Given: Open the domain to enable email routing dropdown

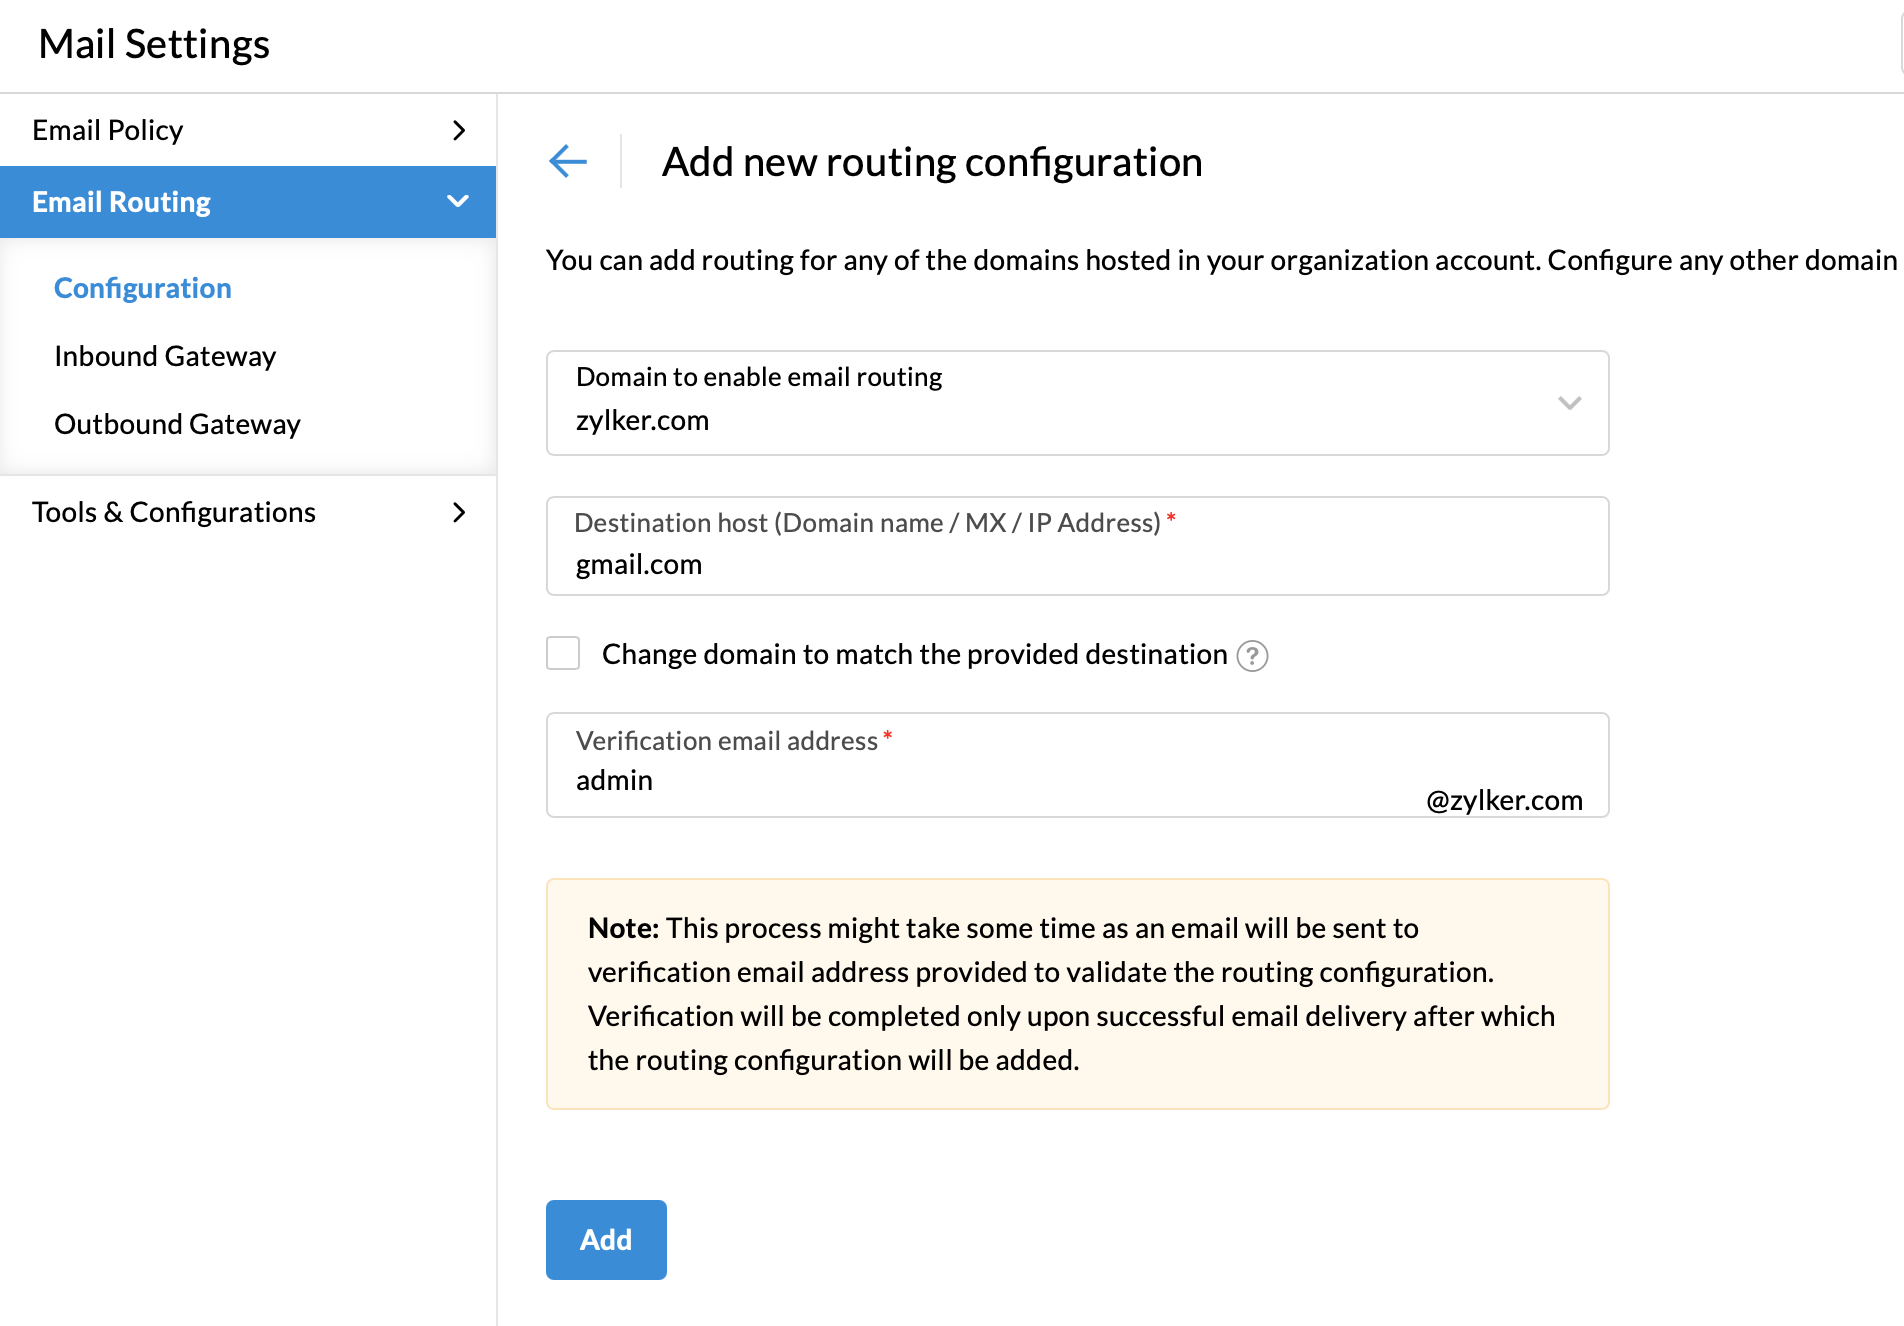Looking at the screenshot, I should tap(1568, 403).
